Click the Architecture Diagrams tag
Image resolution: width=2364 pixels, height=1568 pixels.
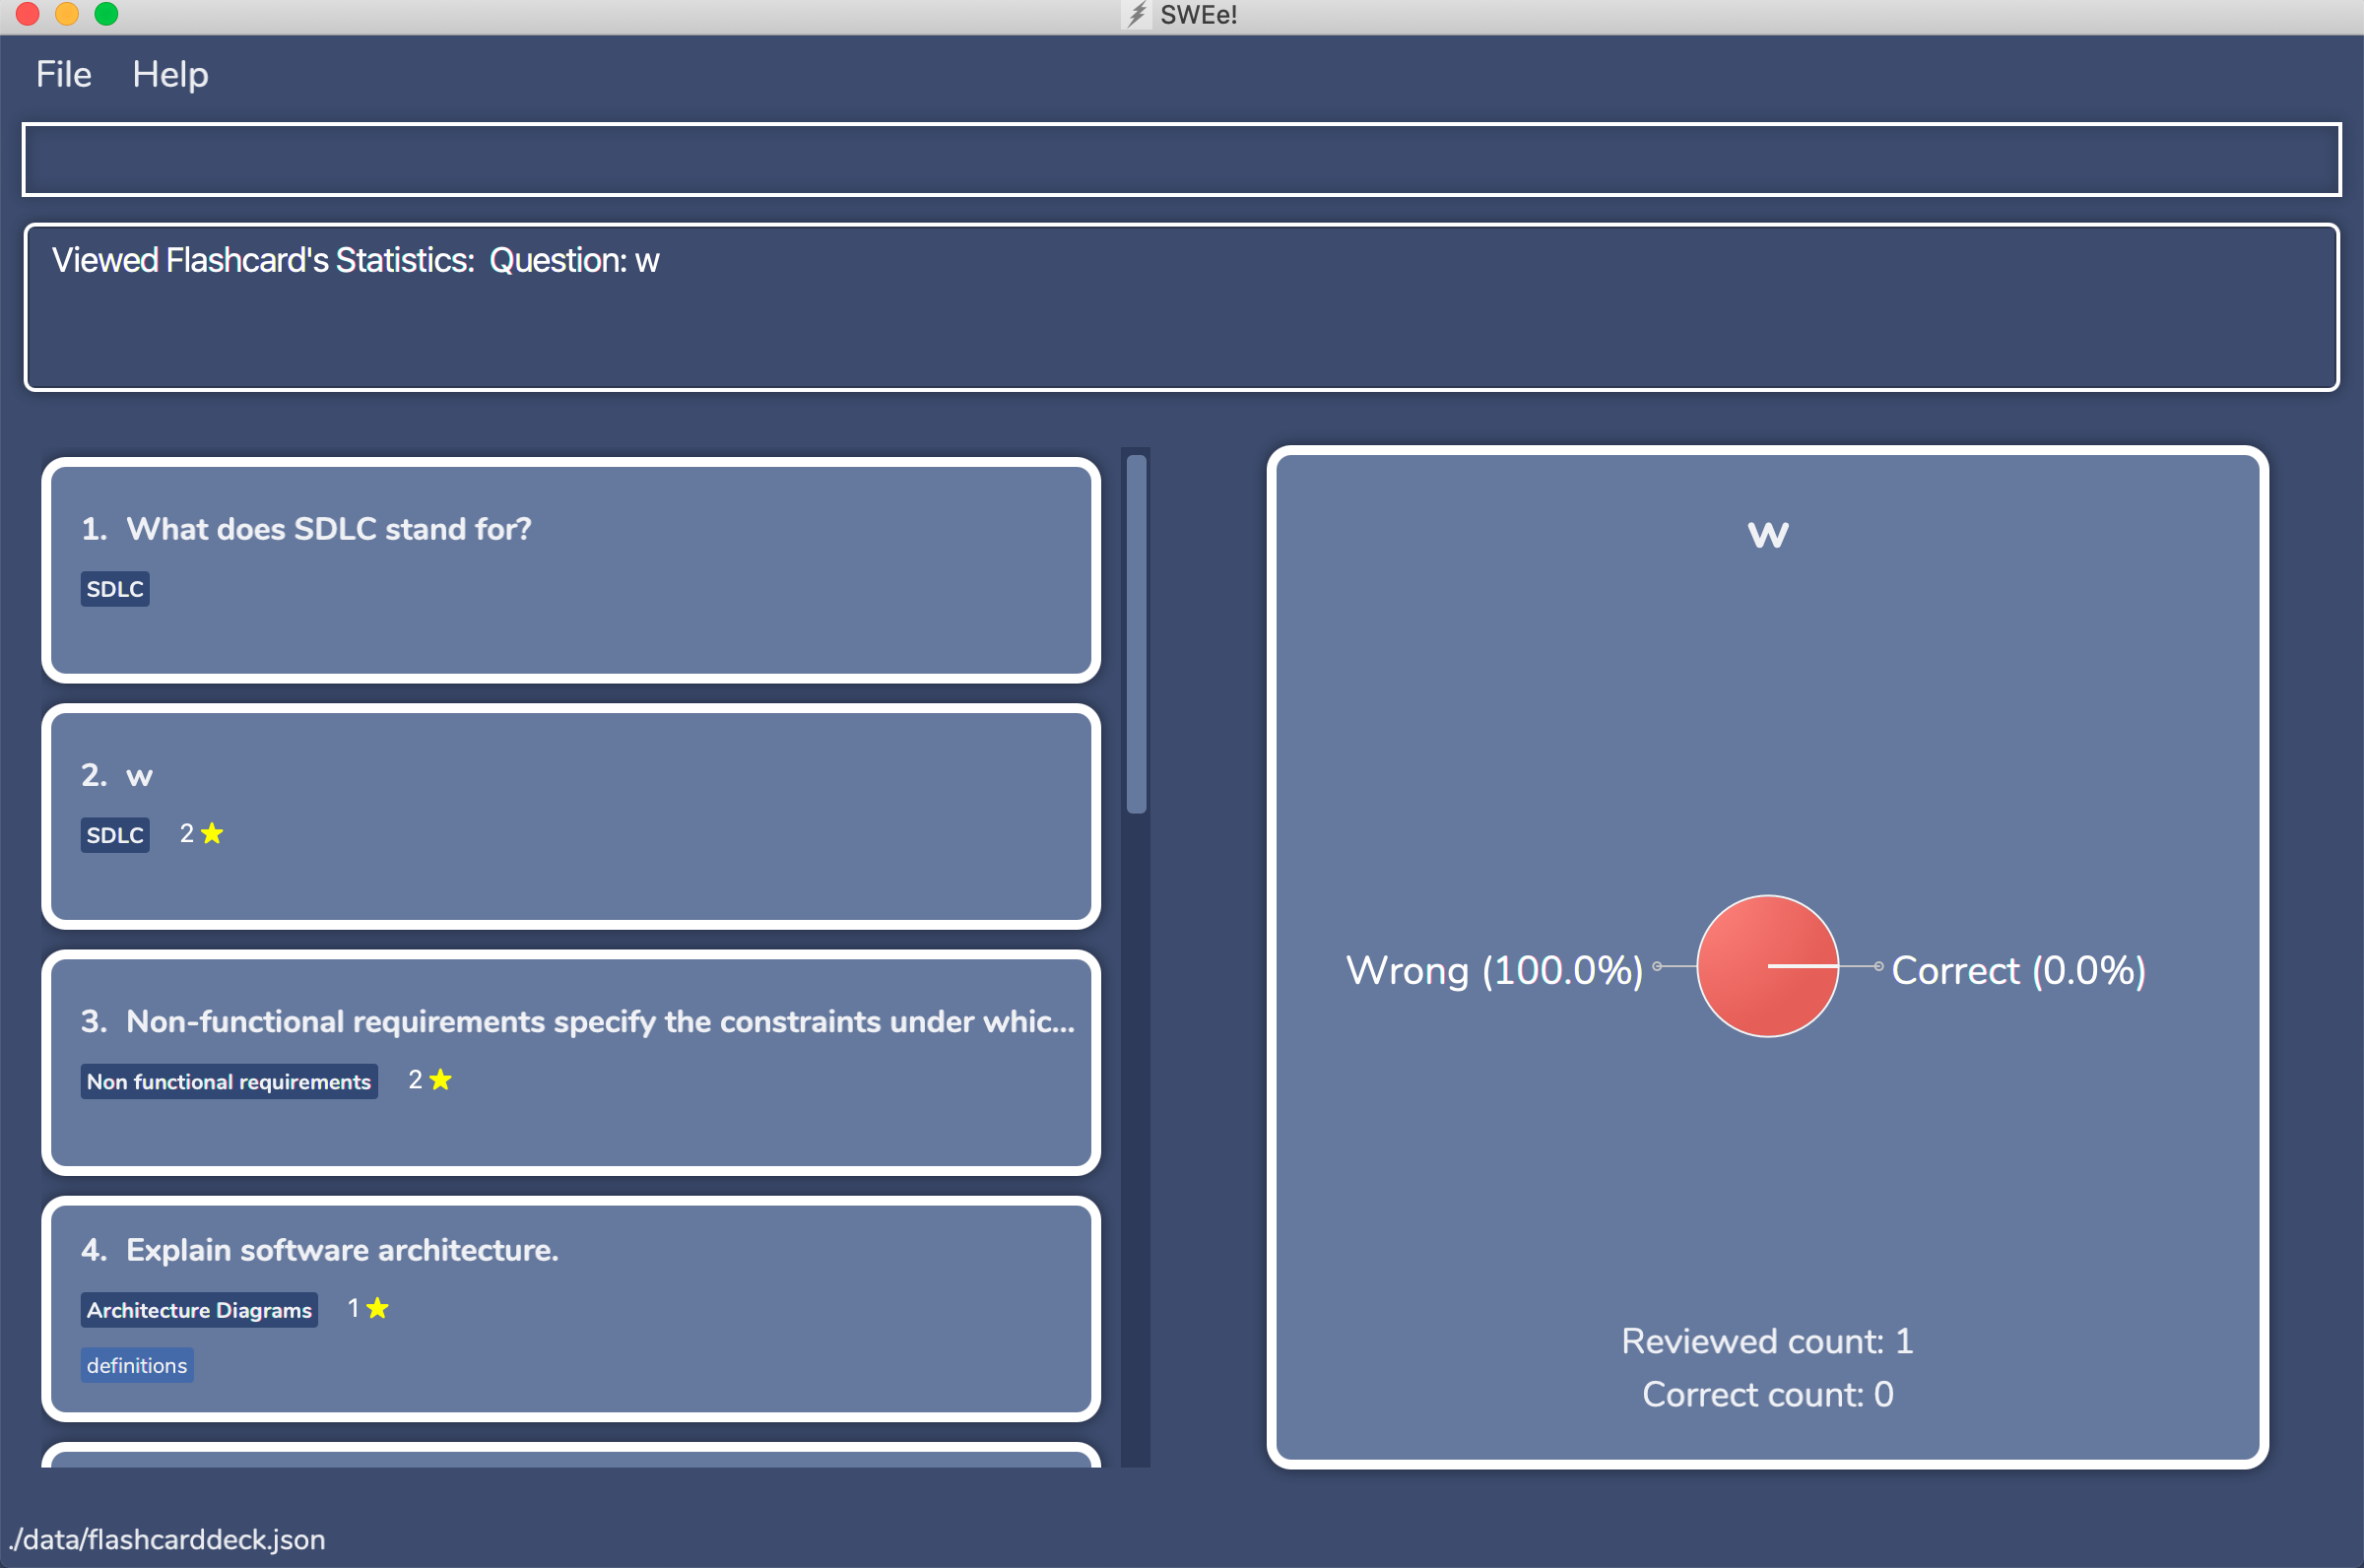tap(199, 1310)
